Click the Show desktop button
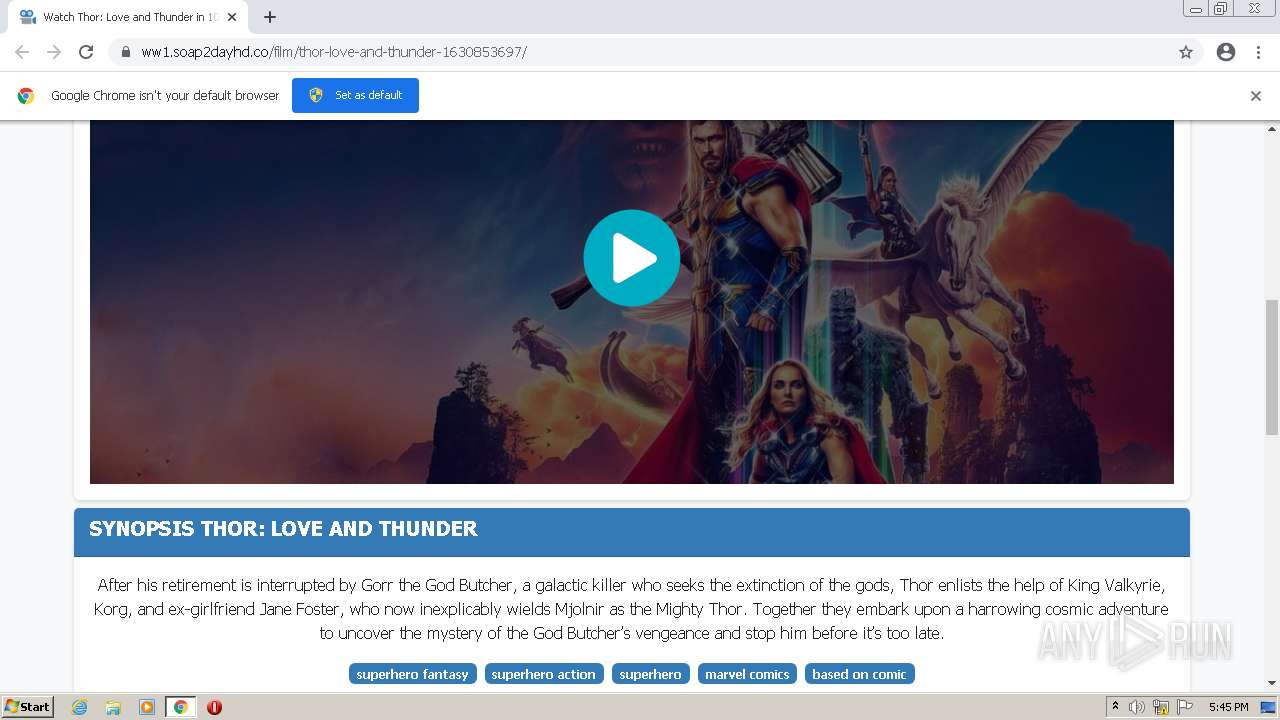This screenshot has height=720, width=1280. tap(1269, 707)
